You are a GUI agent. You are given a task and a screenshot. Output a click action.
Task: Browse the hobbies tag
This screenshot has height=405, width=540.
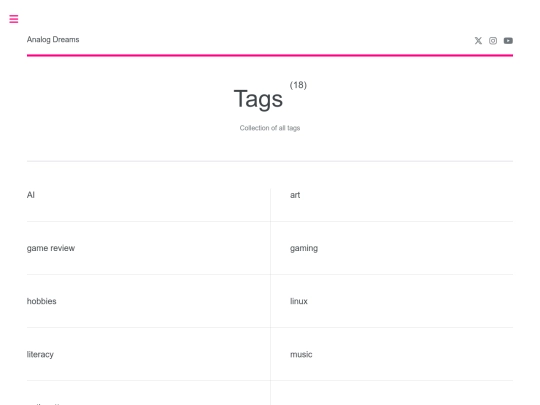click(x=42, y=301)
